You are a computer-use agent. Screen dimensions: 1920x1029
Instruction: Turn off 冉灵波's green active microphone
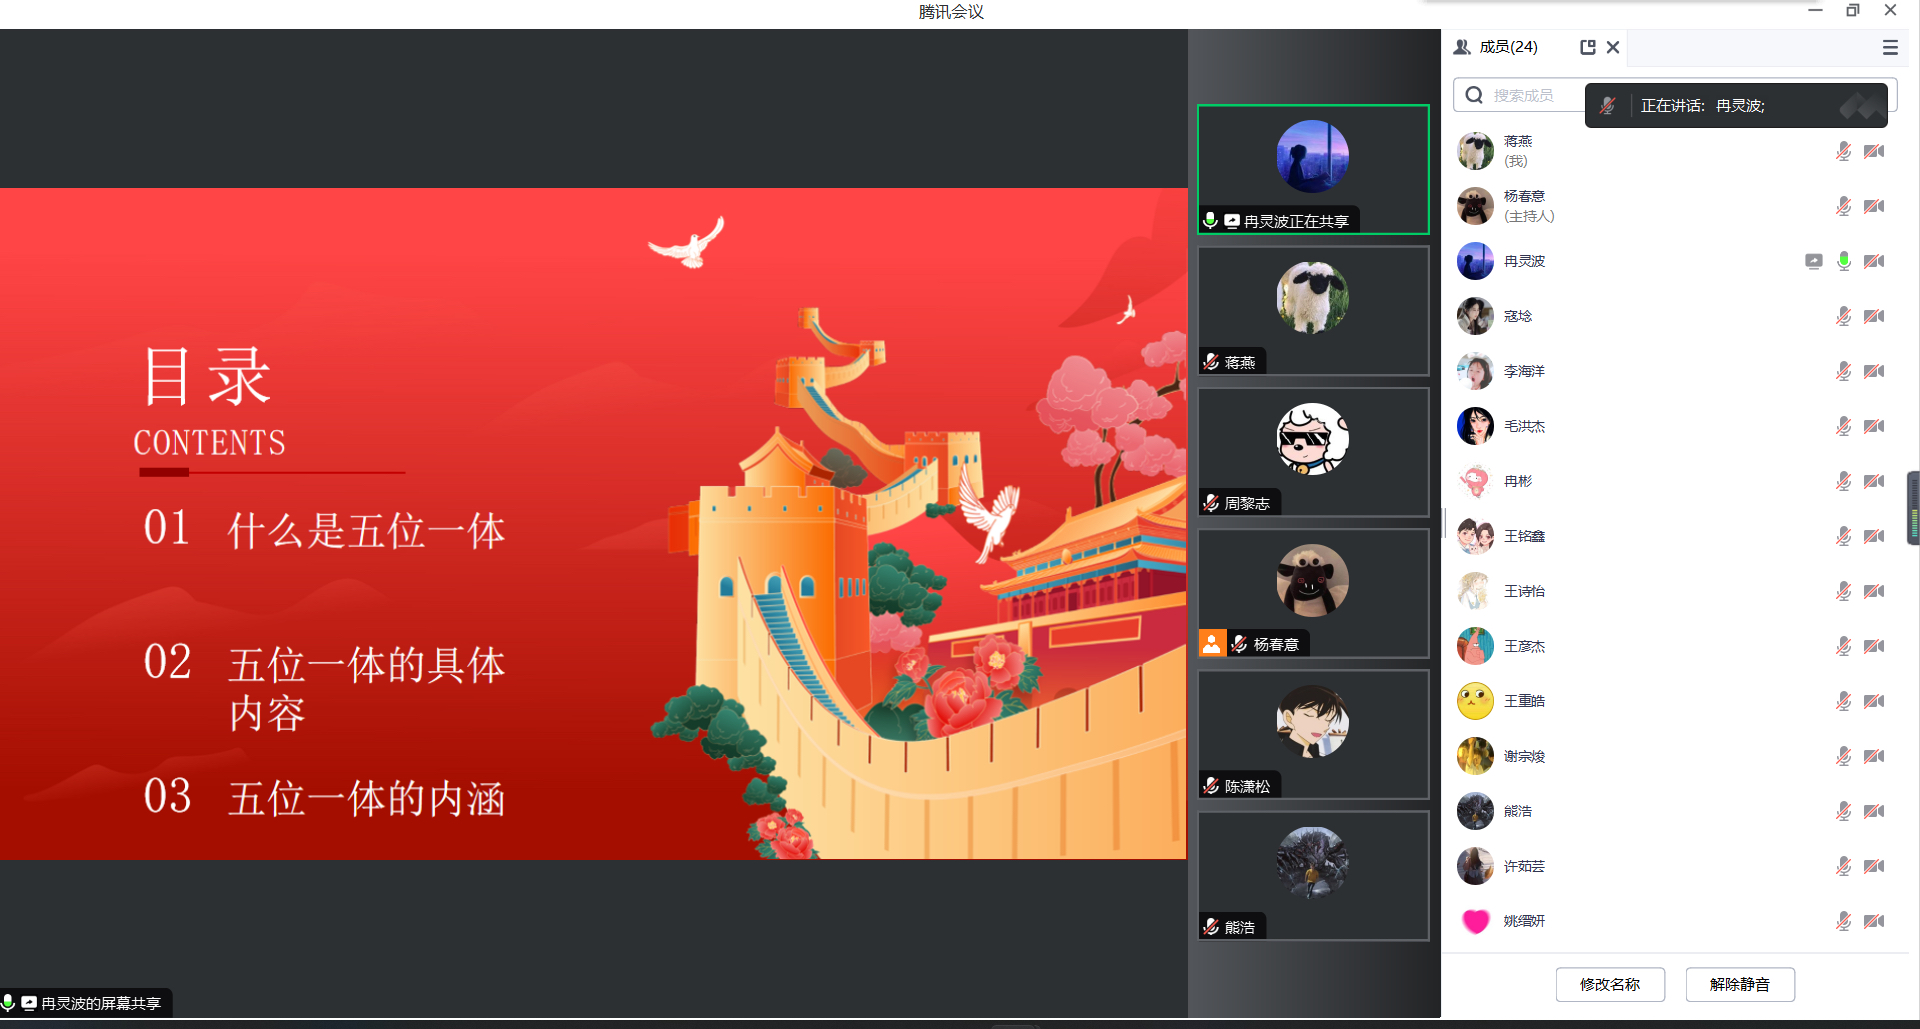point(1843,260)
